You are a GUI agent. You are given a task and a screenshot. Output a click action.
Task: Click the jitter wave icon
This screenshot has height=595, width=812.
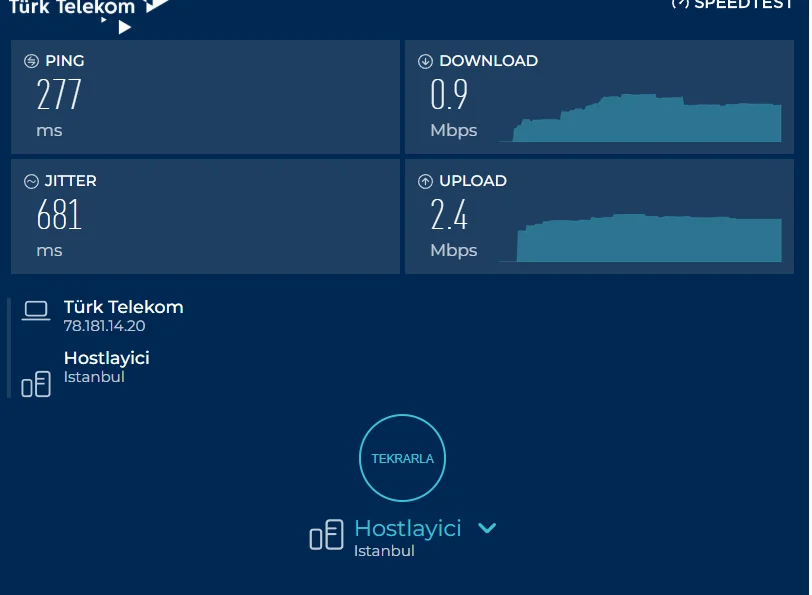(x=32, y=181)
